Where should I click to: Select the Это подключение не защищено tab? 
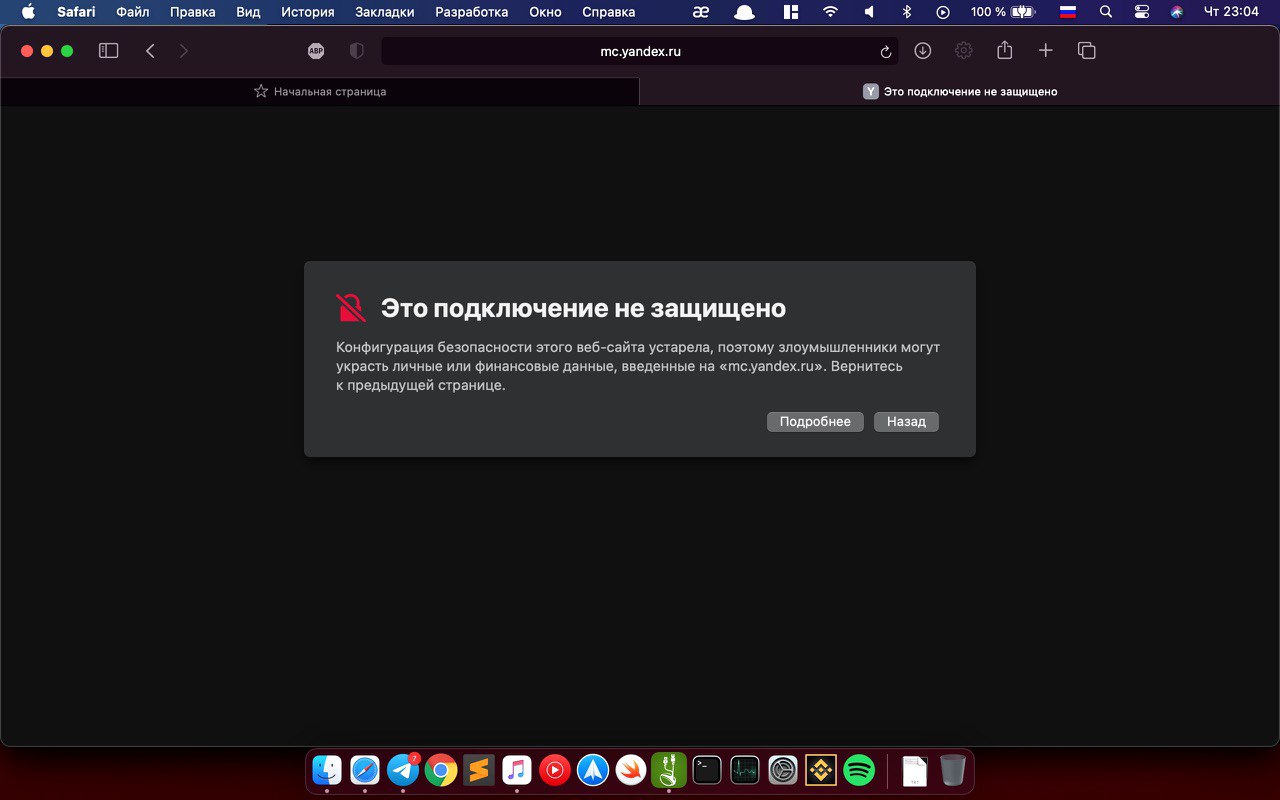point(960,91)
